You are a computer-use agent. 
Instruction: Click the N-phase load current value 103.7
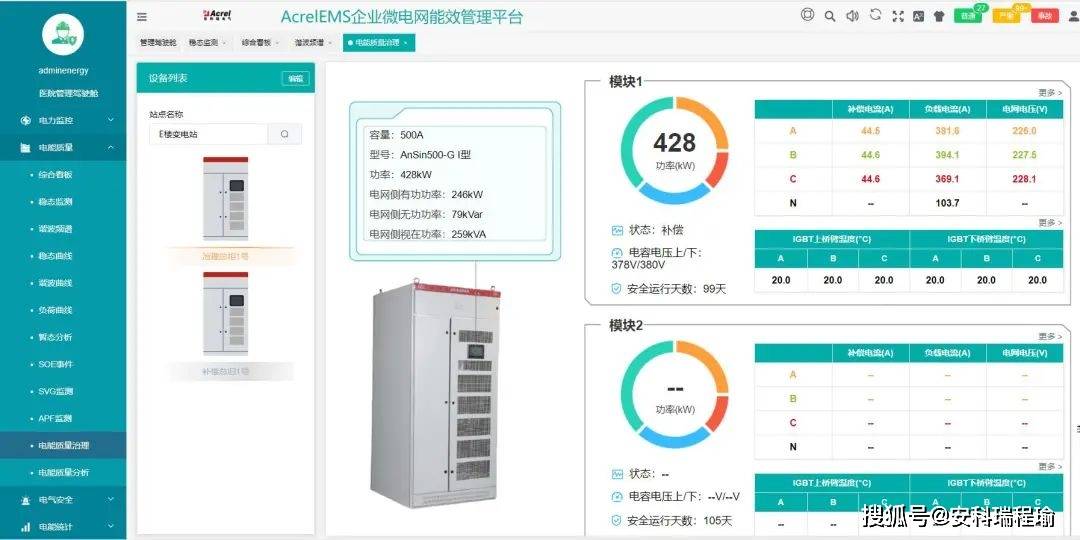click(x=948, y=203)
